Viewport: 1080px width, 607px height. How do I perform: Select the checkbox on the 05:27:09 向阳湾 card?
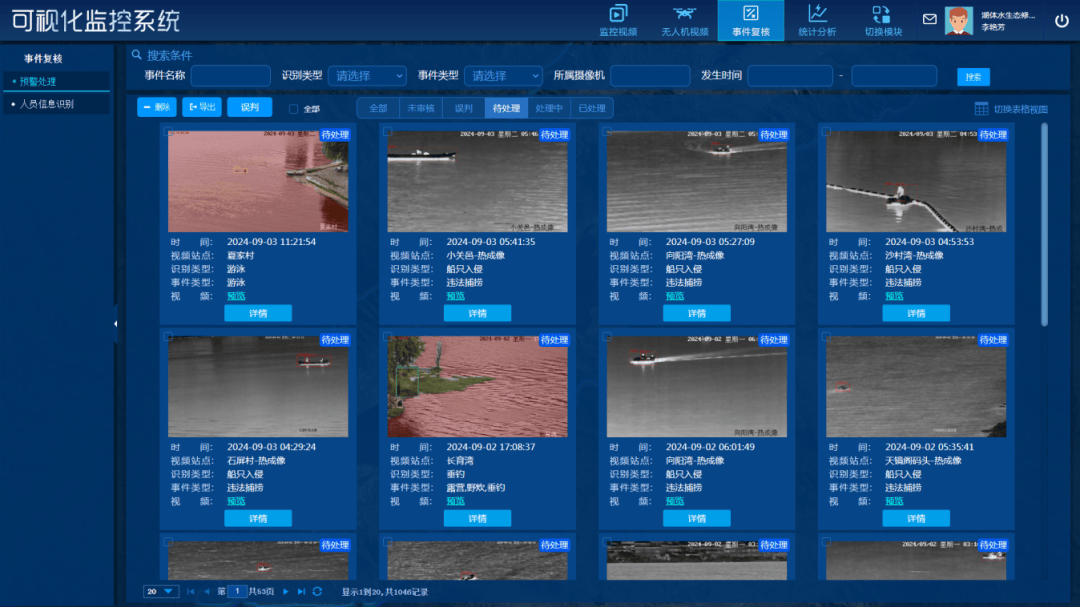607,132
